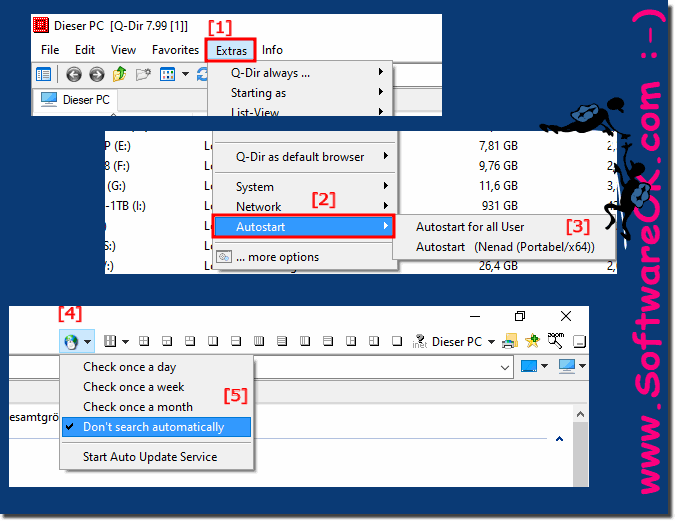Expand the Starting as submenu
Viewport: 675px width, 521px height.
click(300, 93)
